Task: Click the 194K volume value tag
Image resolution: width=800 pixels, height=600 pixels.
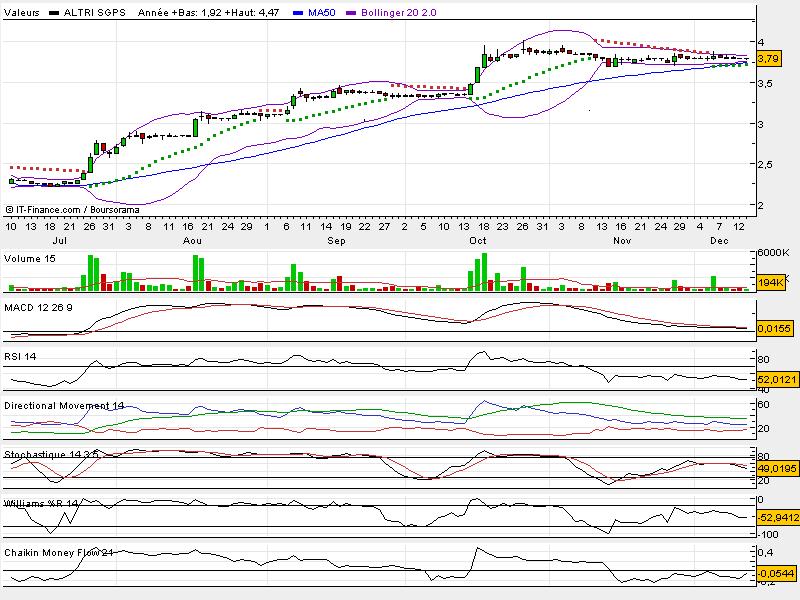Action: click(x=771, y=282)
